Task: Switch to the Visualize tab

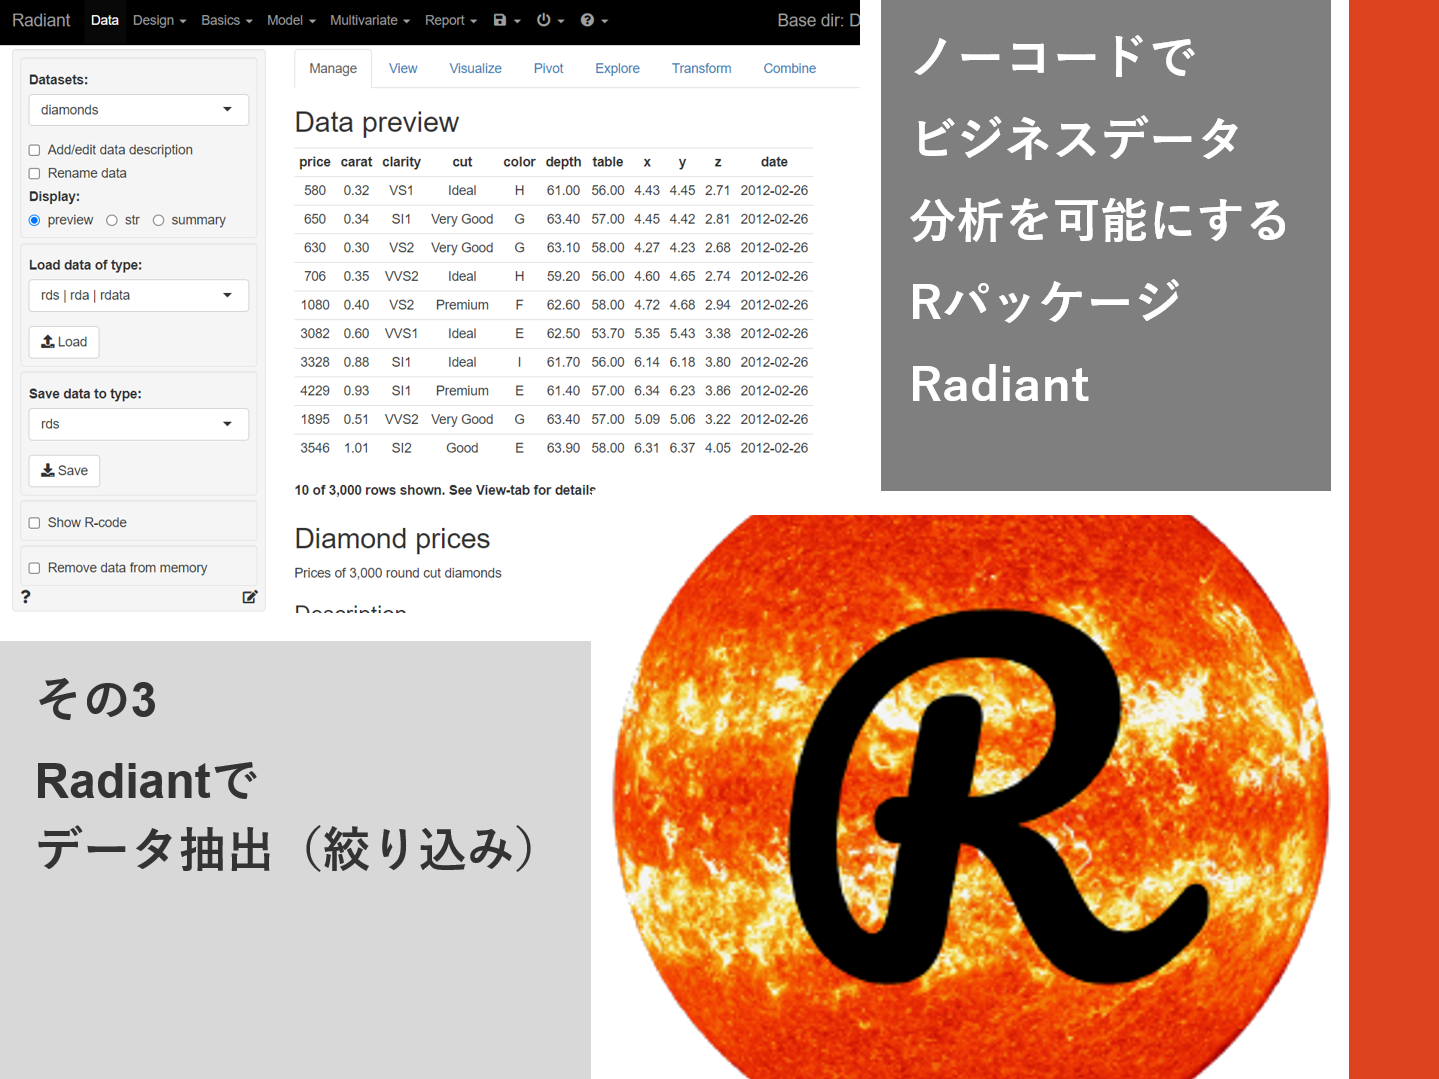Action: click(x=475, y=68)
